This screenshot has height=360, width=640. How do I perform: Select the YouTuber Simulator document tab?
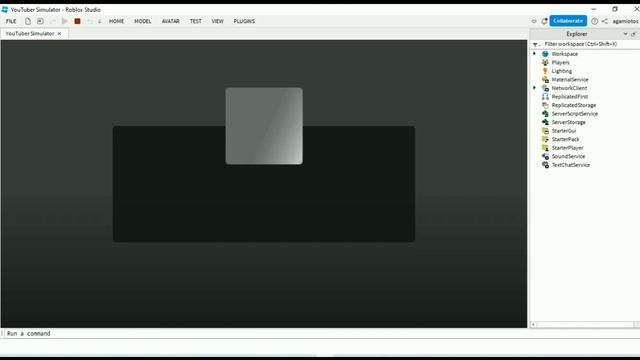click(x=30, y=33)
